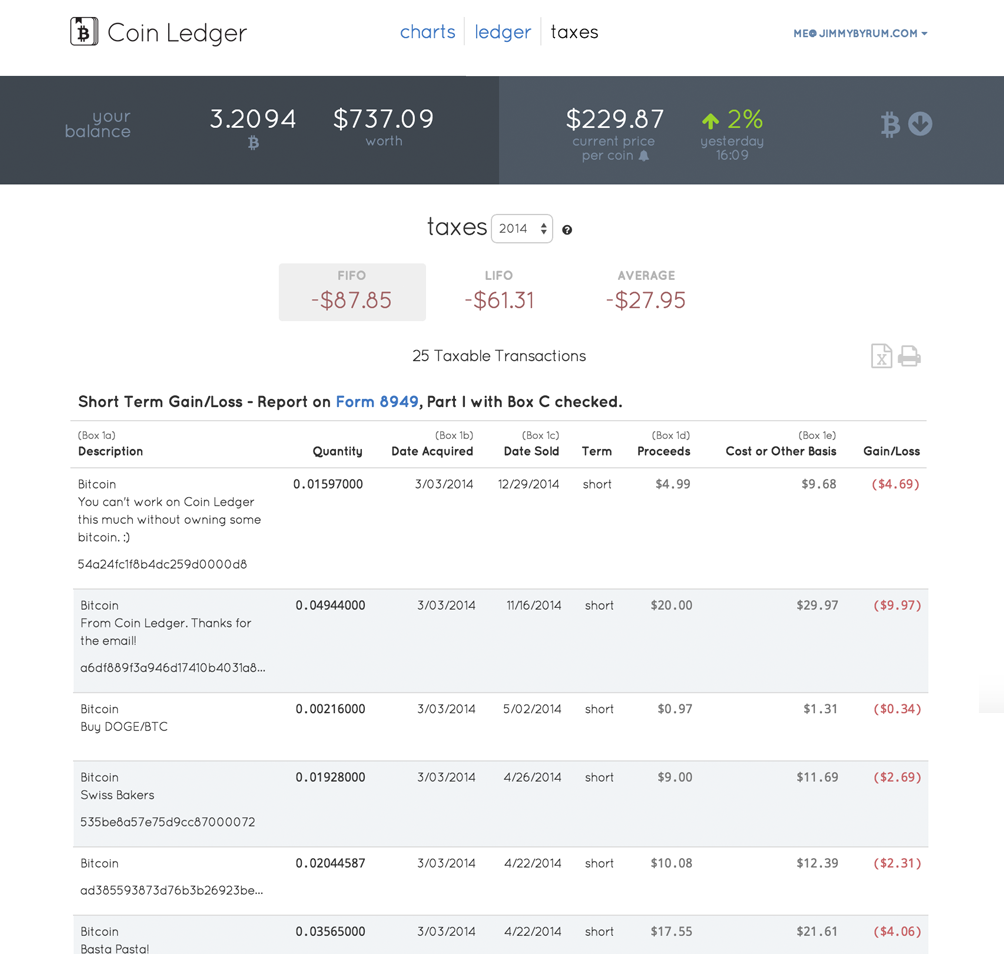
Task: Click the Gain/Loss column header
Action: pyautogui.click(x=891, y=451)
